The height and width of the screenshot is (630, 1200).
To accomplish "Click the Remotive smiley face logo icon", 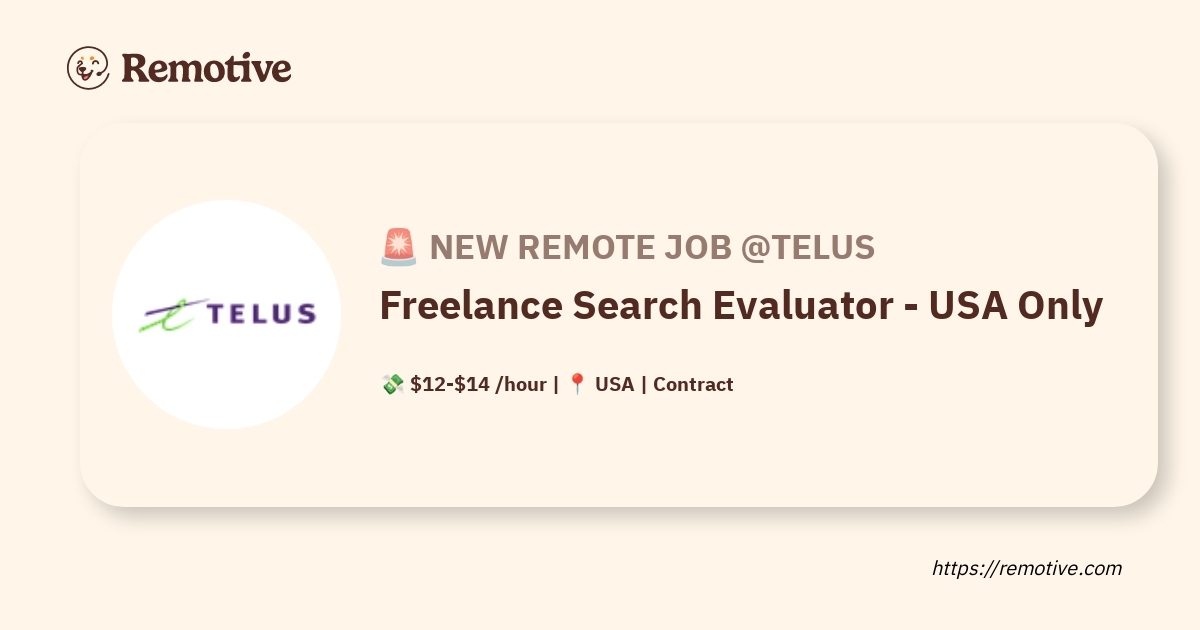I will [x=88, y=68].
